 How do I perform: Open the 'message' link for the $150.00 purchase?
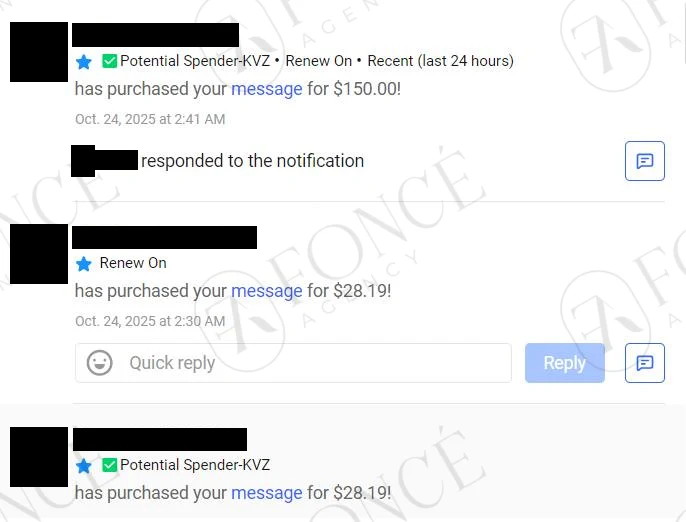coord(266,89)
